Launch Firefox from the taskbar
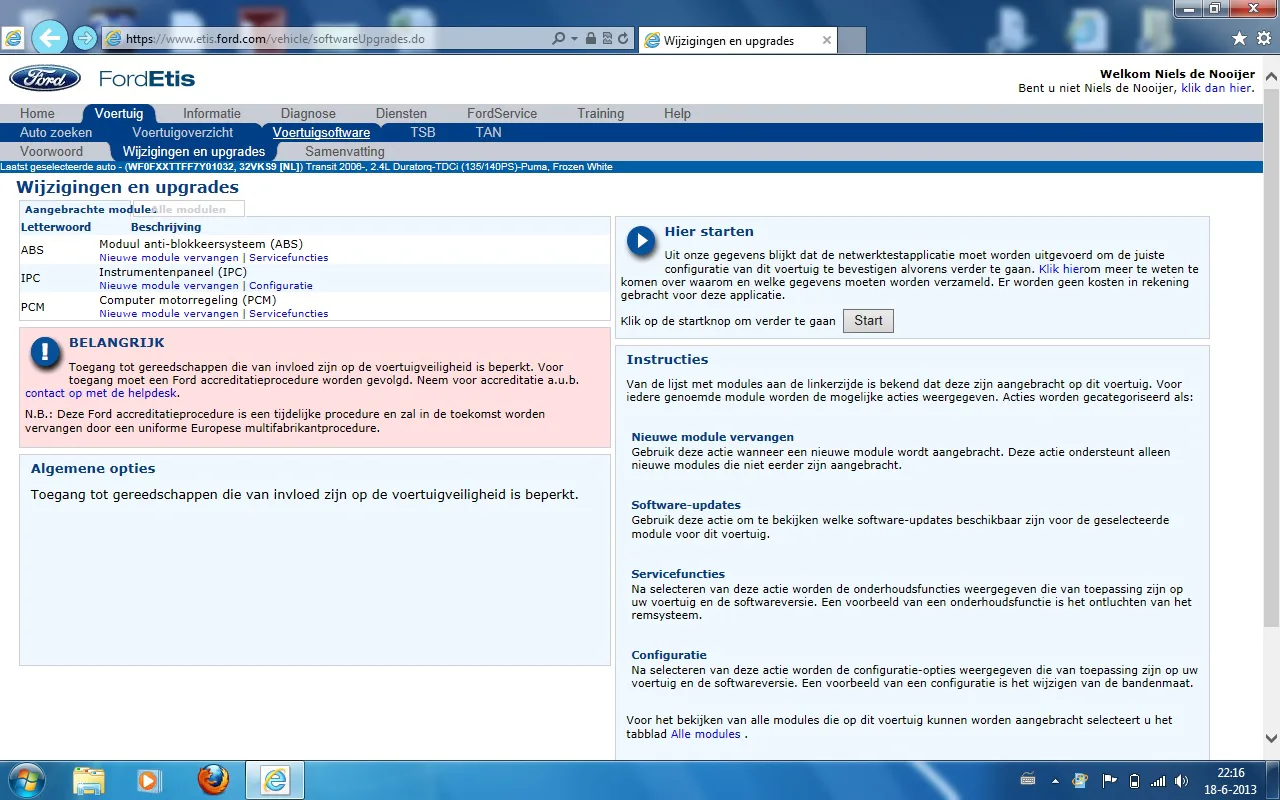 [x=212, y=780]
